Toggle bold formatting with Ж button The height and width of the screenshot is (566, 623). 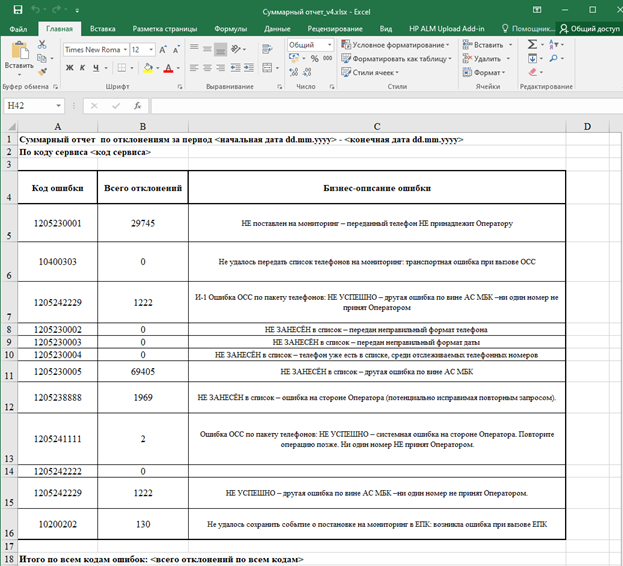(x=70, y=68)
